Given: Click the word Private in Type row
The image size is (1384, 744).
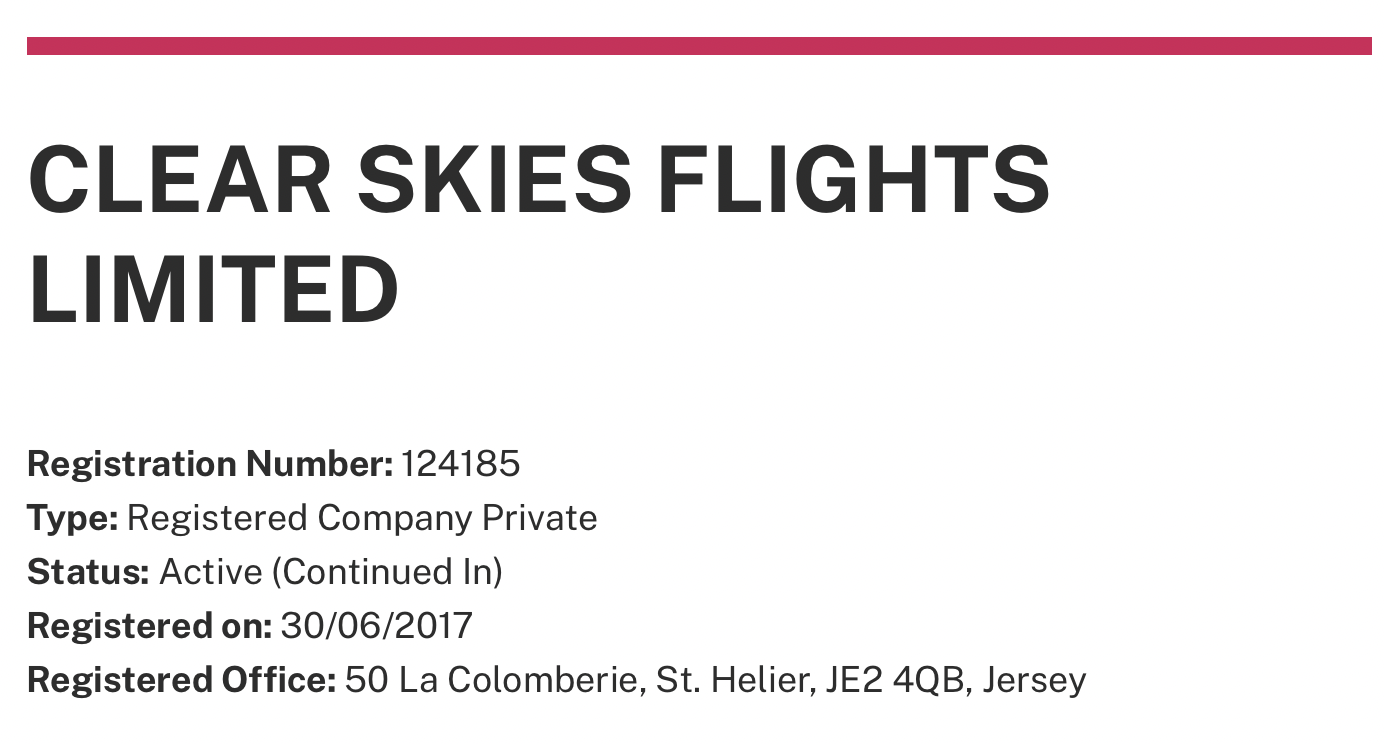Looking at the screenshot, I should click(x=540, y=518).
